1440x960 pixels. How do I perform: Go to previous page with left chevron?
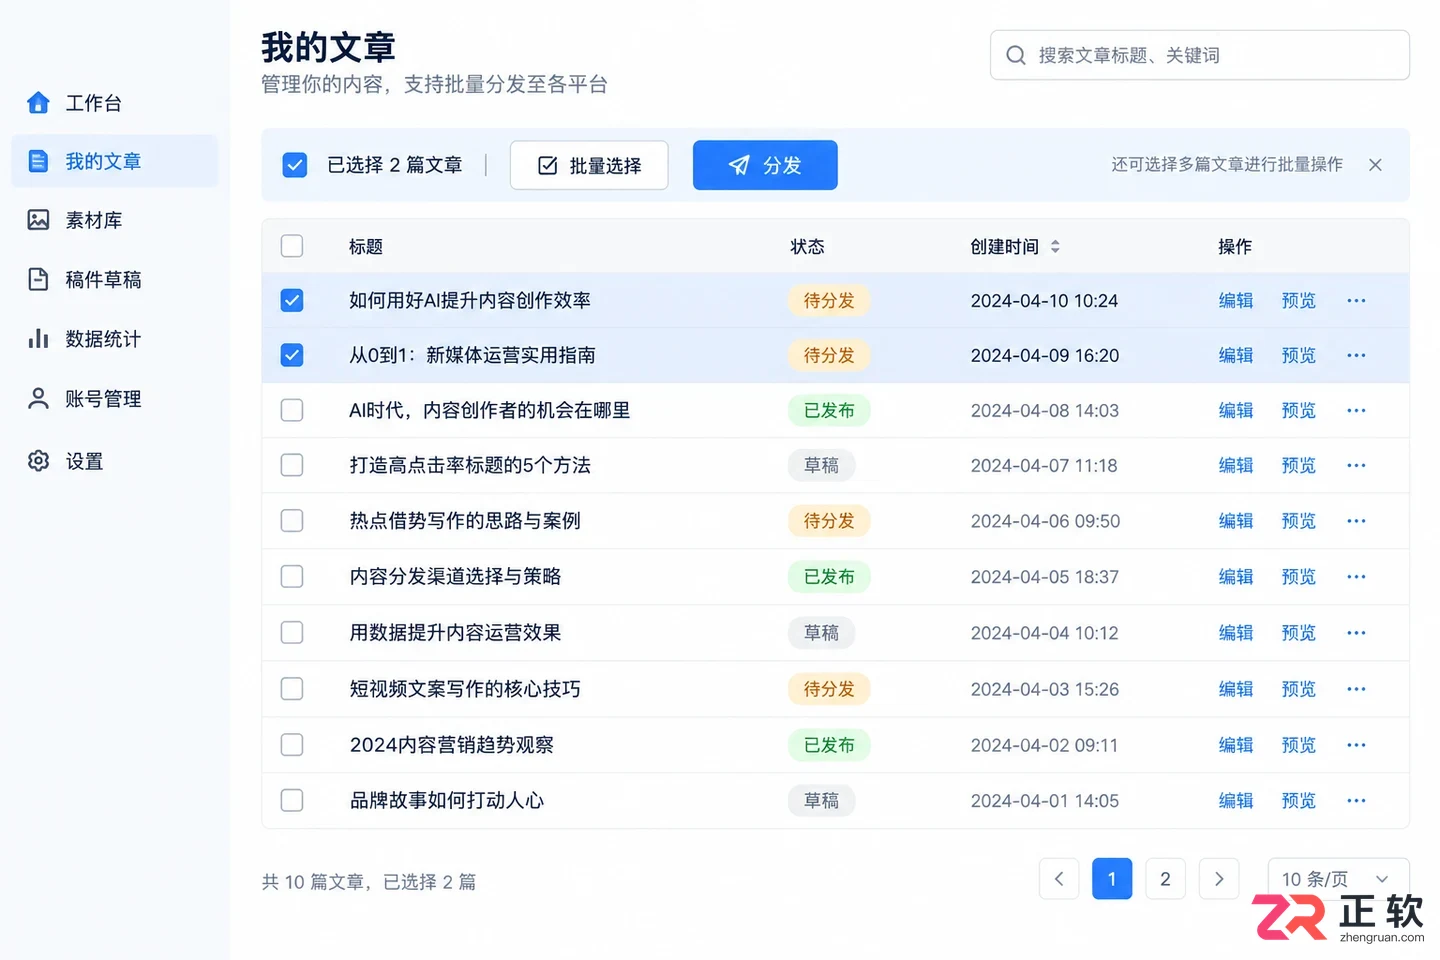tap(1059, 879)
